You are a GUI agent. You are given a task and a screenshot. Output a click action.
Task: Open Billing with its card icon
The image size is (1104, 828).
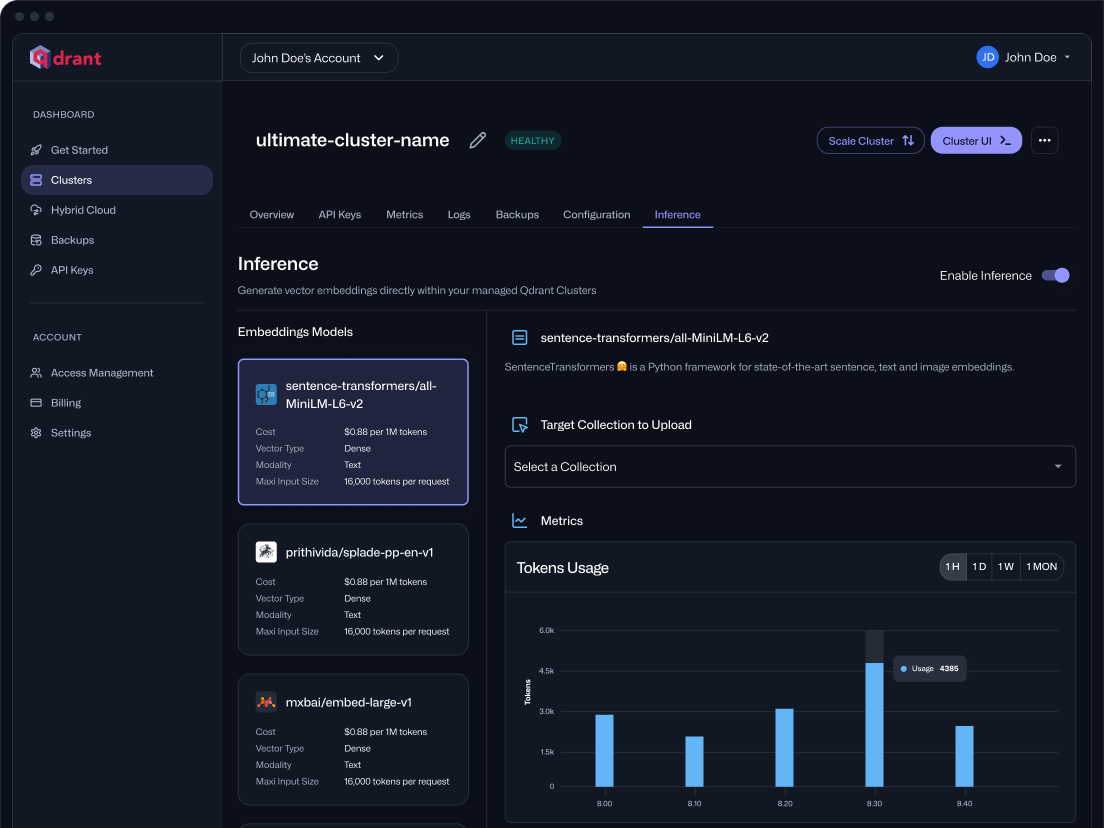35,402
